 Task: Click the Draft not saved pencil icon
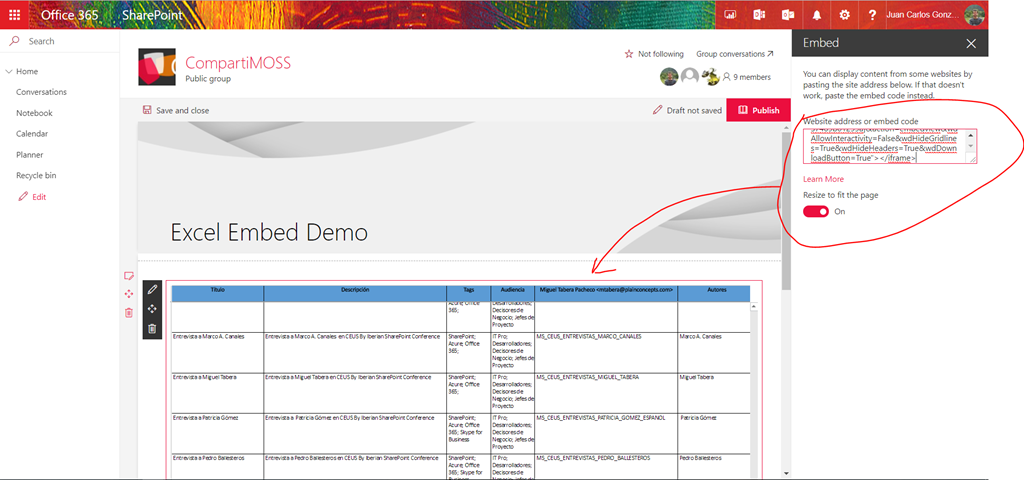(658, 110)
